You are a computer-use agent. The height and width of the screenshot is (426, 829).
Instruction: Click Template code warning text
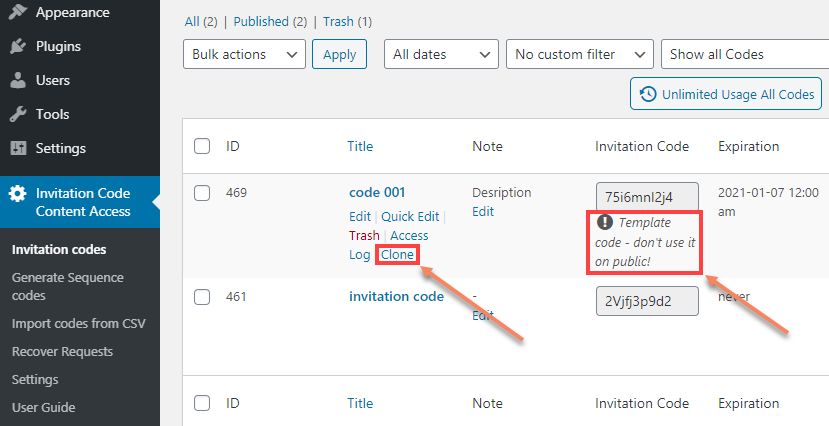tap(646, 242)
